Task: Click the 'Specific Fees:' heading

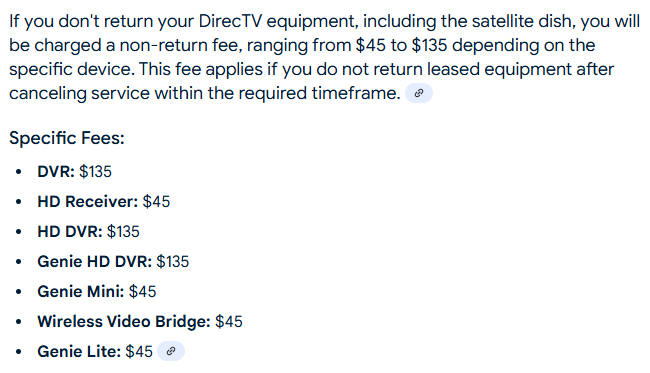Action: (x=67, y=138)
